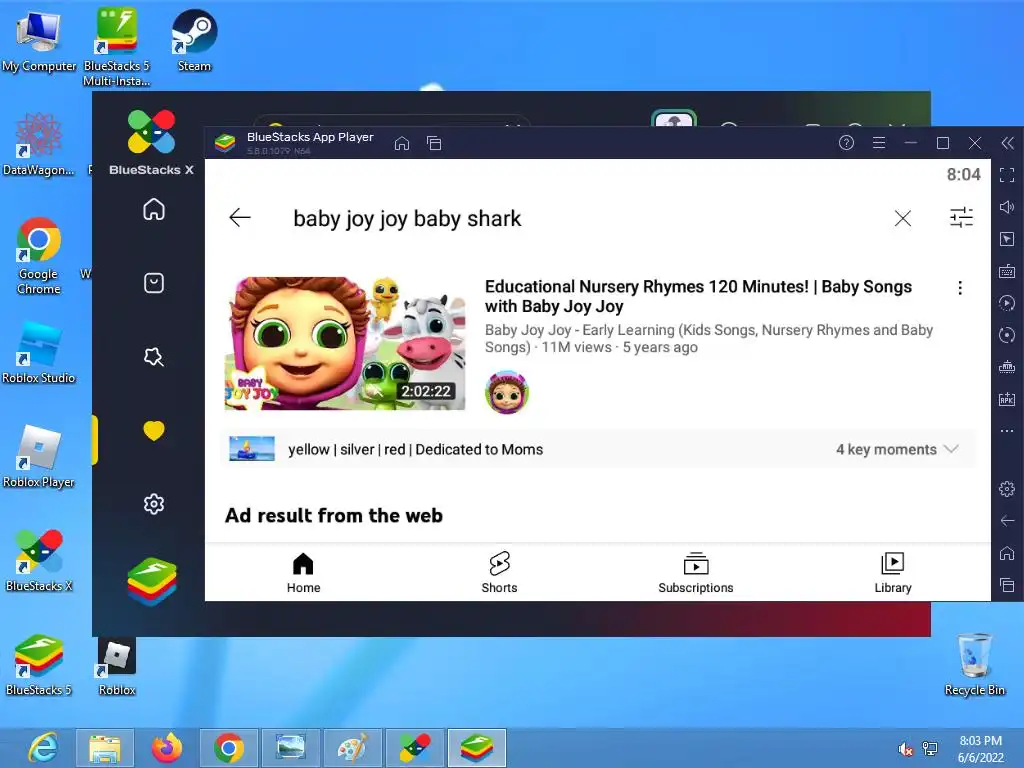Click the Paint icon in the taskbar
The height and width of the screenshot is (768, 1024).
point(353,748)
